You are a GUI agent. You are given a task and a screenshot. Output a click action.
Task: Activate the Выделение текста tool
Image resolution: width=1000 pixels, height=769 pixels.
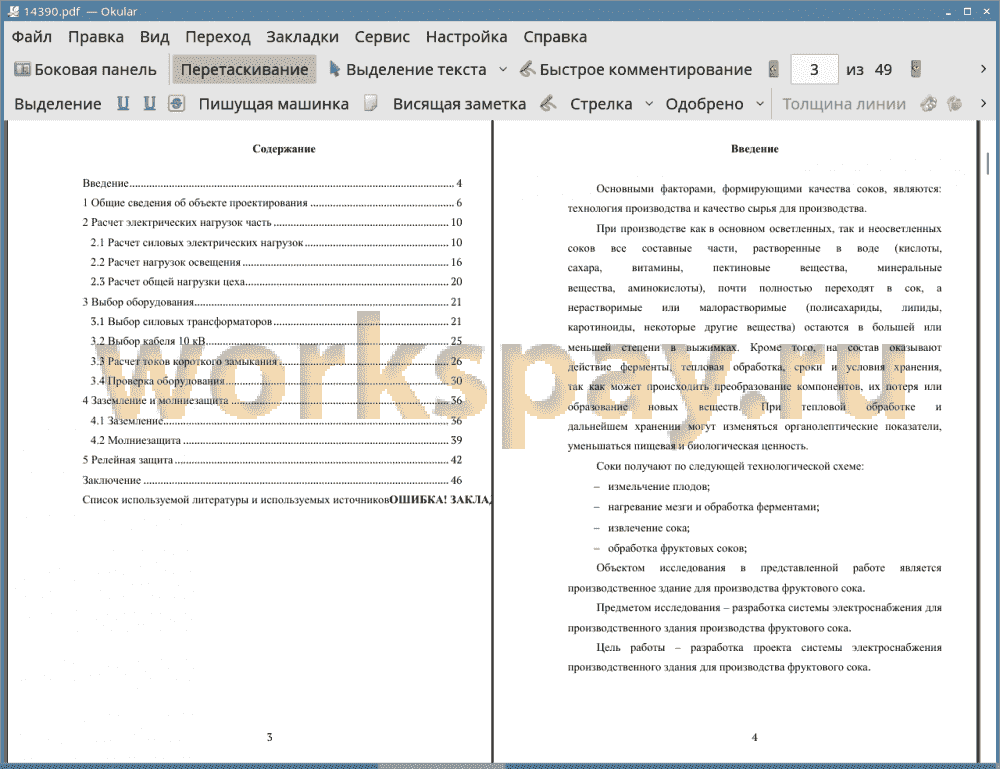tap(408, 70)
